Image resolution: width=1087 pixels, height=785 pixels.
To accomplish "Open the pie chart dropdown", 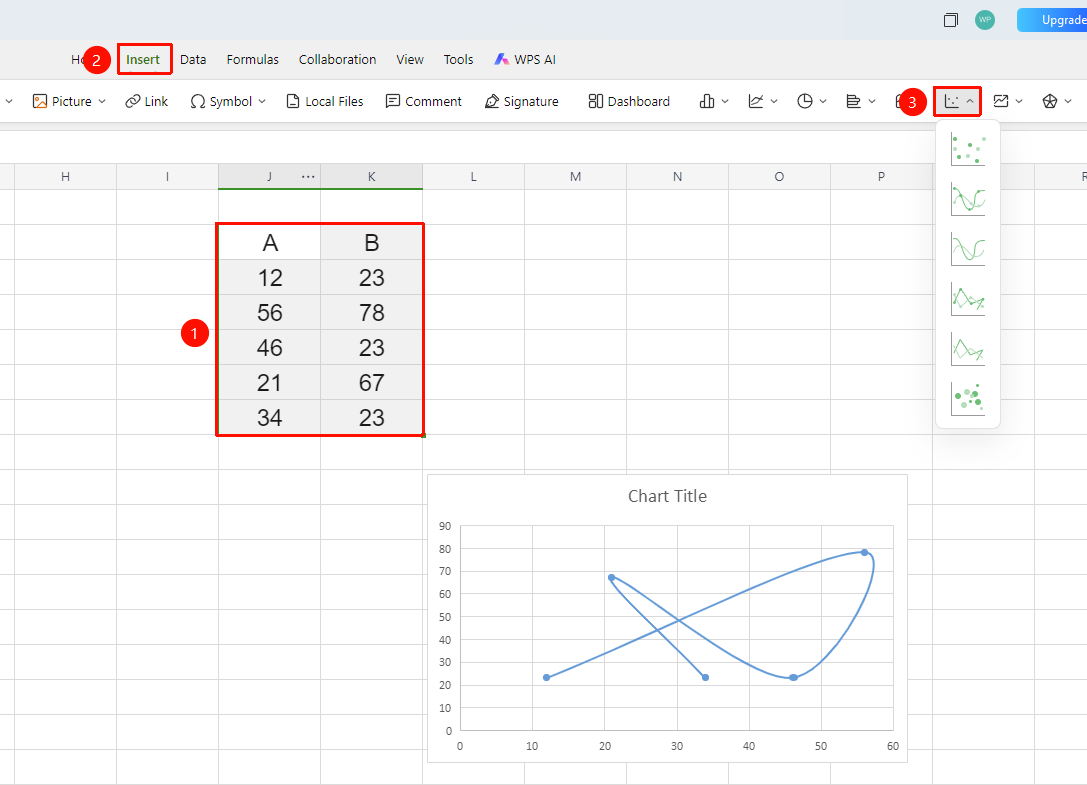I will pyautogui.click(x=812, y=101).
